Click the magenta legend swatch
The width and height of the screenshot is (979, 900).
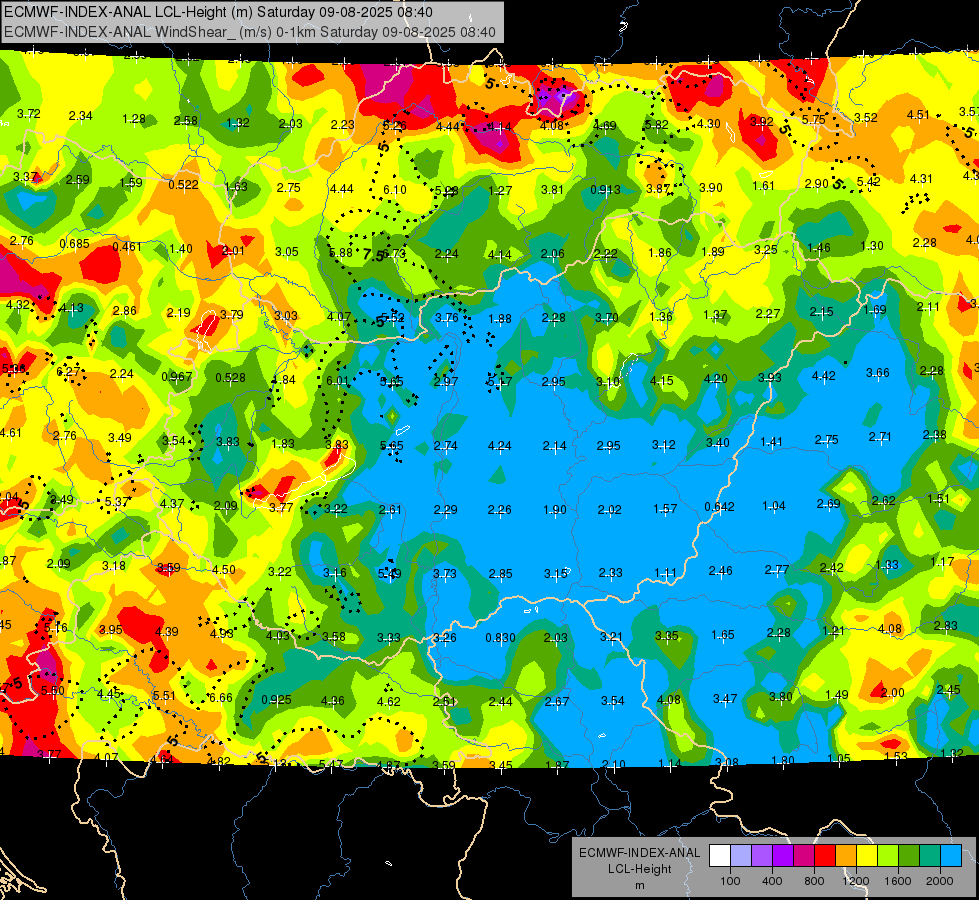(804, 856)
